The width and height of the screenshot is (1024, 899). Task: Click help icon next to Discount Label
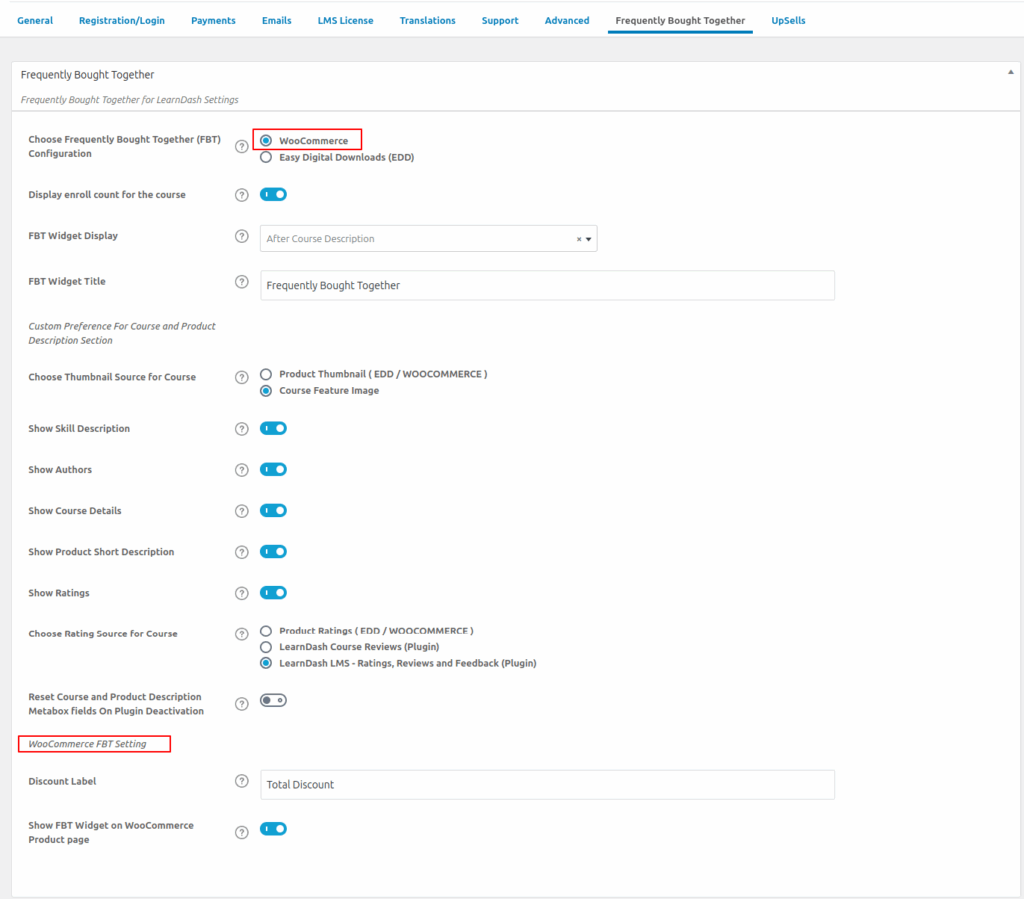pyautogui.click(x=241, y=781)
